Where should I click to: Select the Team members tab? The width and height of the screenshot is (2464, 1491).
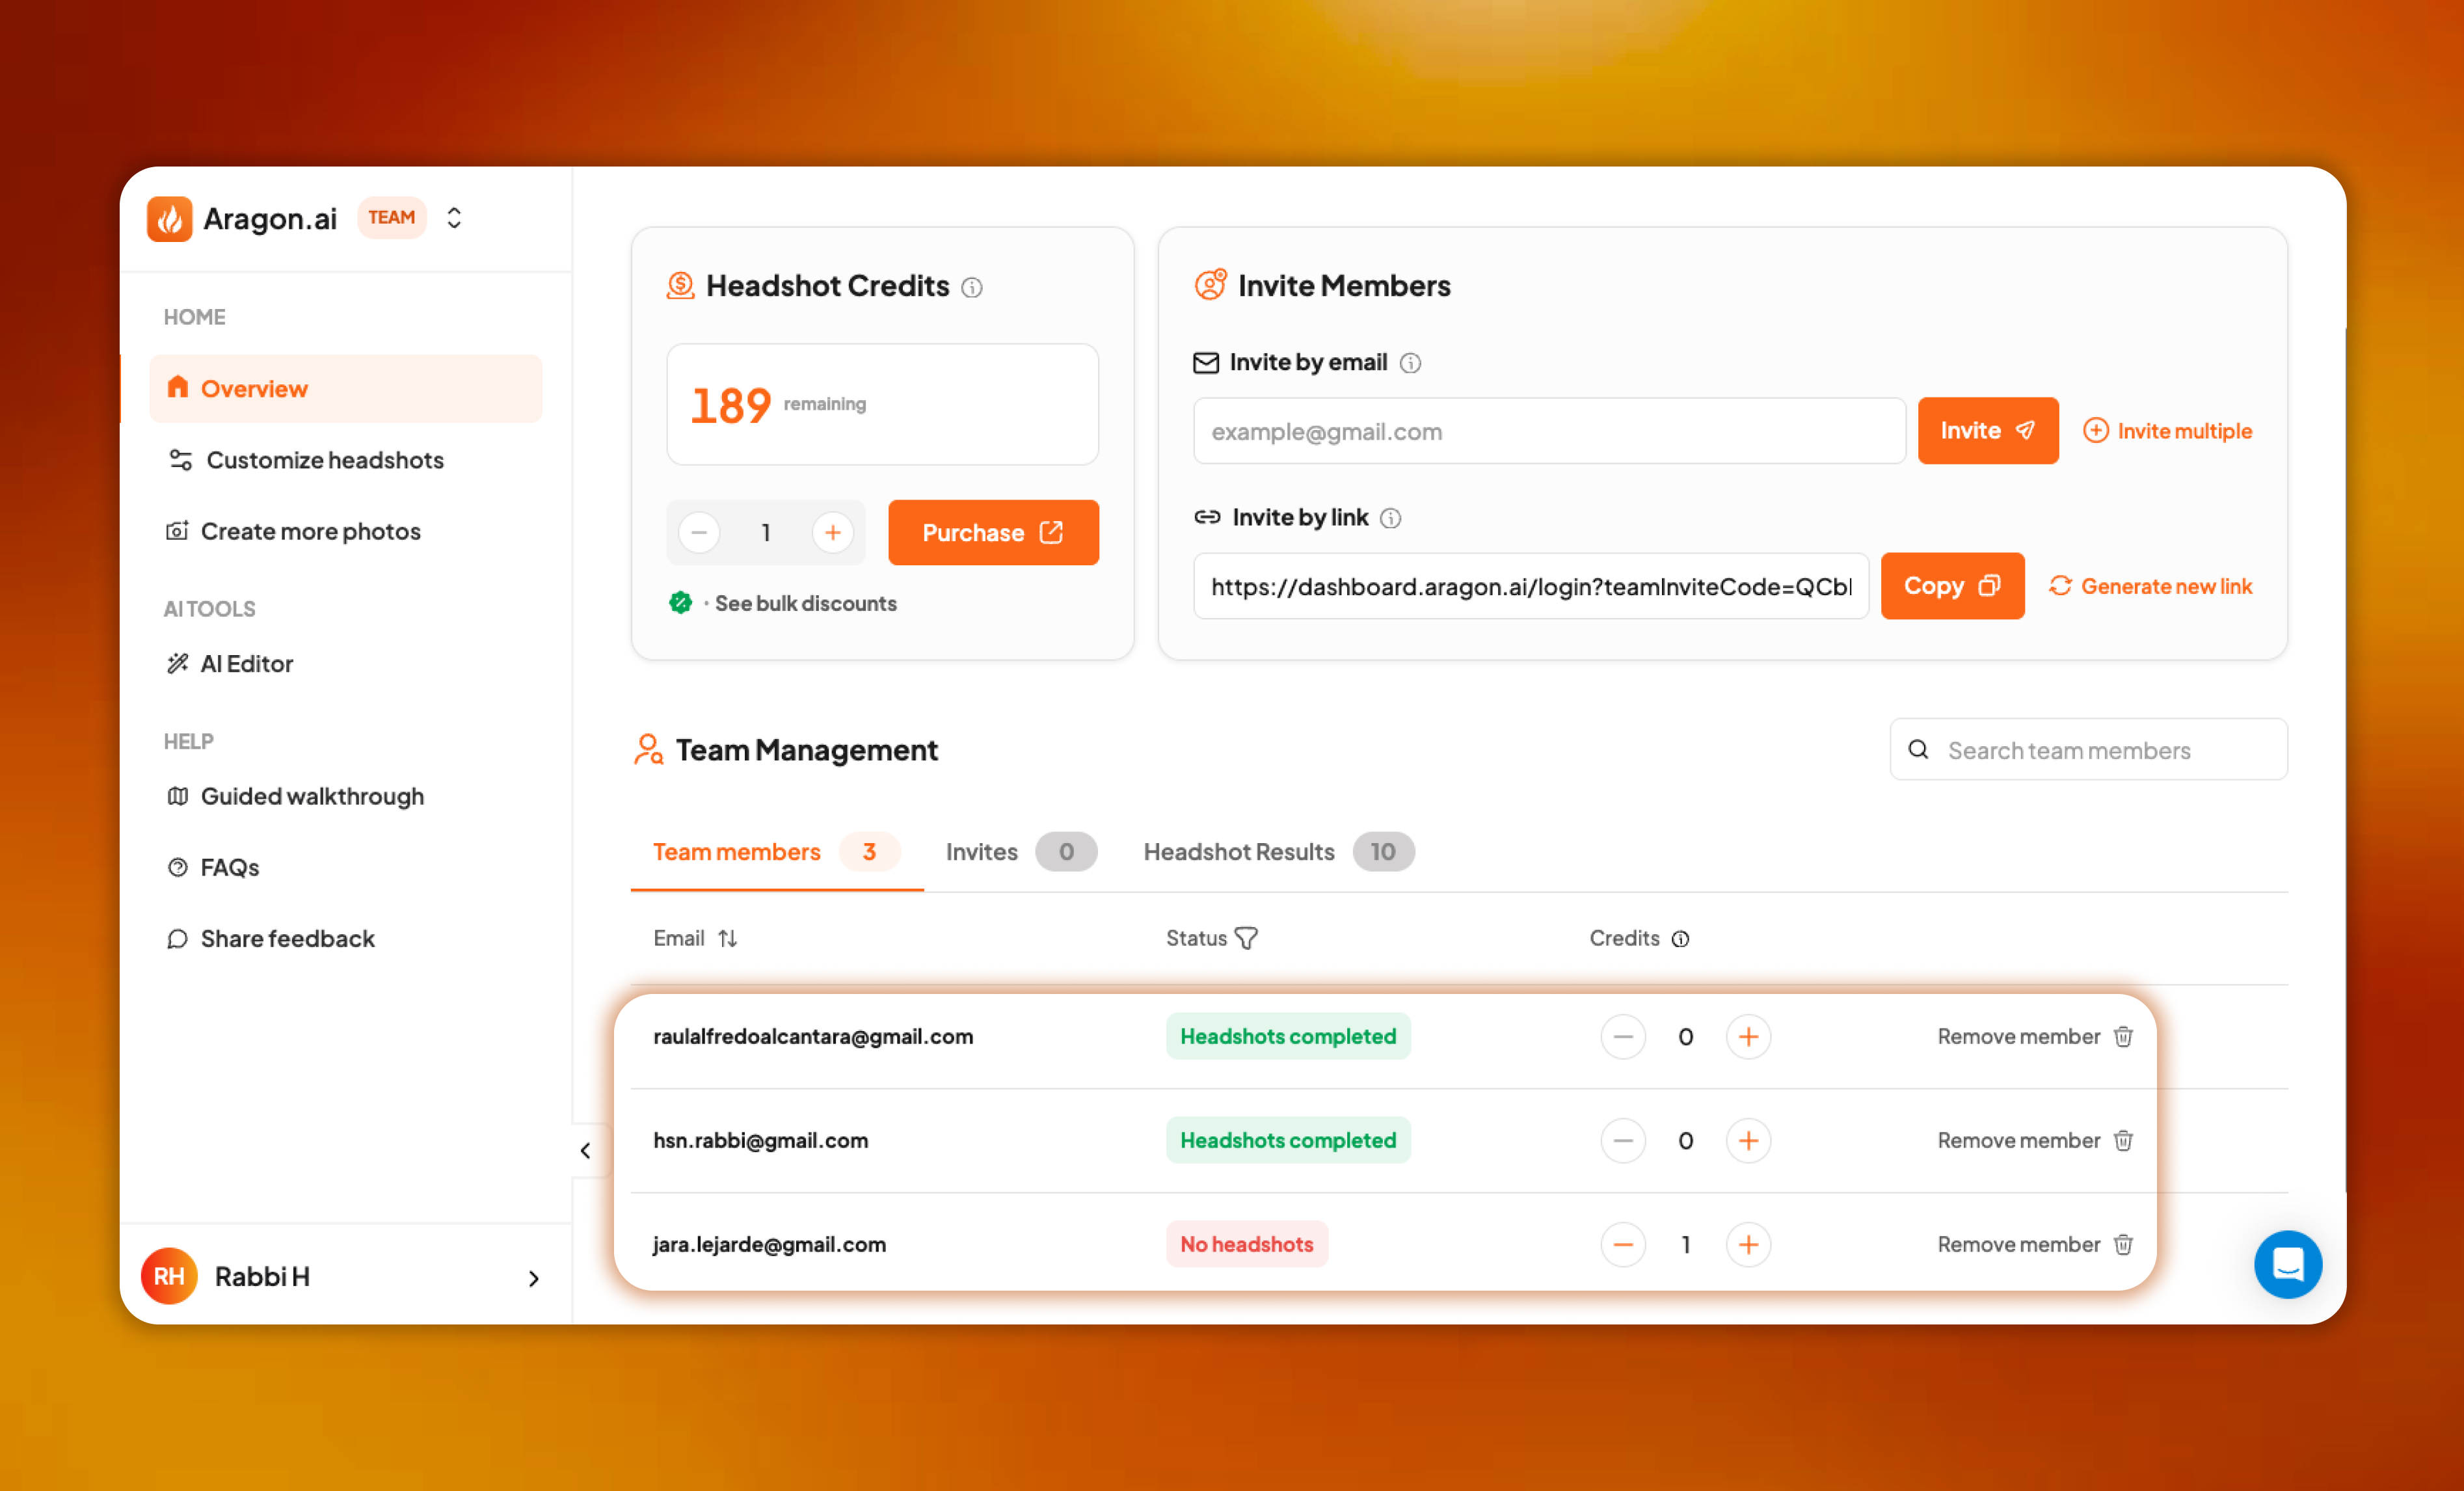[x=776, y=852]
